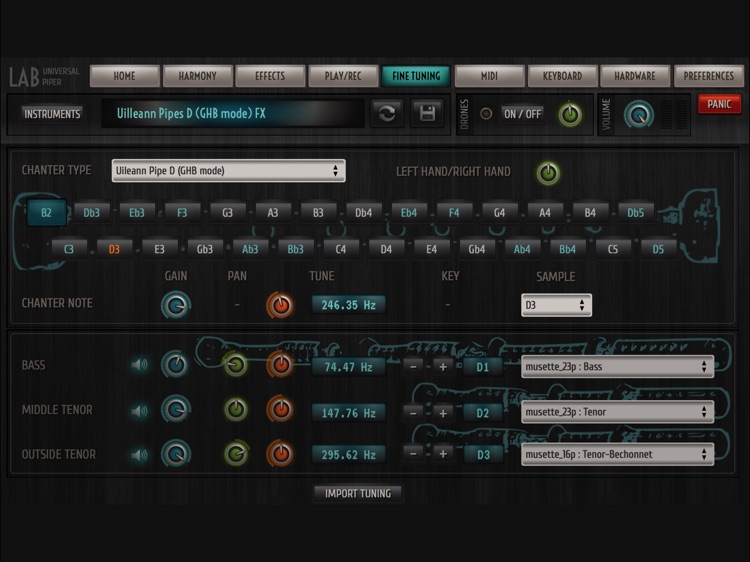Viewport: 750px width, 562px height.
Task: Click the Outside Tenor key D3 button
Action: [x=483, y=454]
